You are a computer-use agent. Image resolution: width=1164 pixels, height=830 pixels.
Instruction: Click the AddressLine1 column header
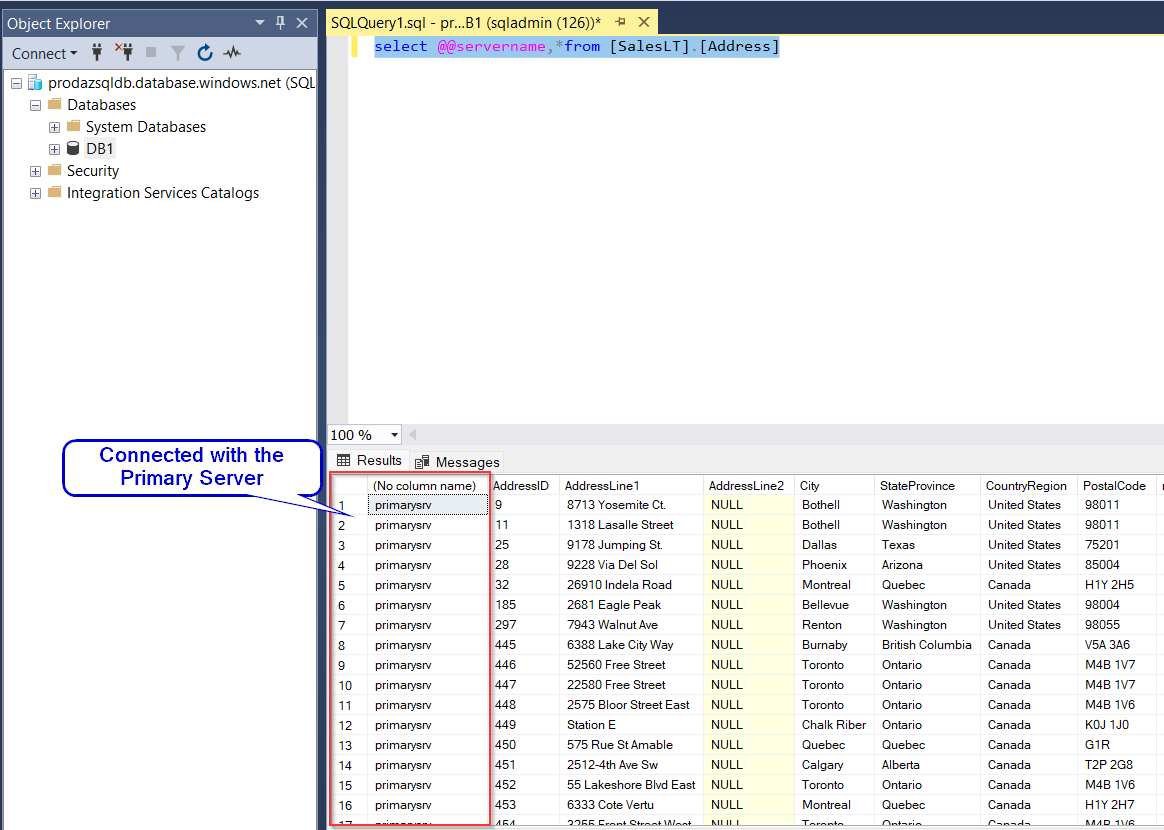click(632, 486)
